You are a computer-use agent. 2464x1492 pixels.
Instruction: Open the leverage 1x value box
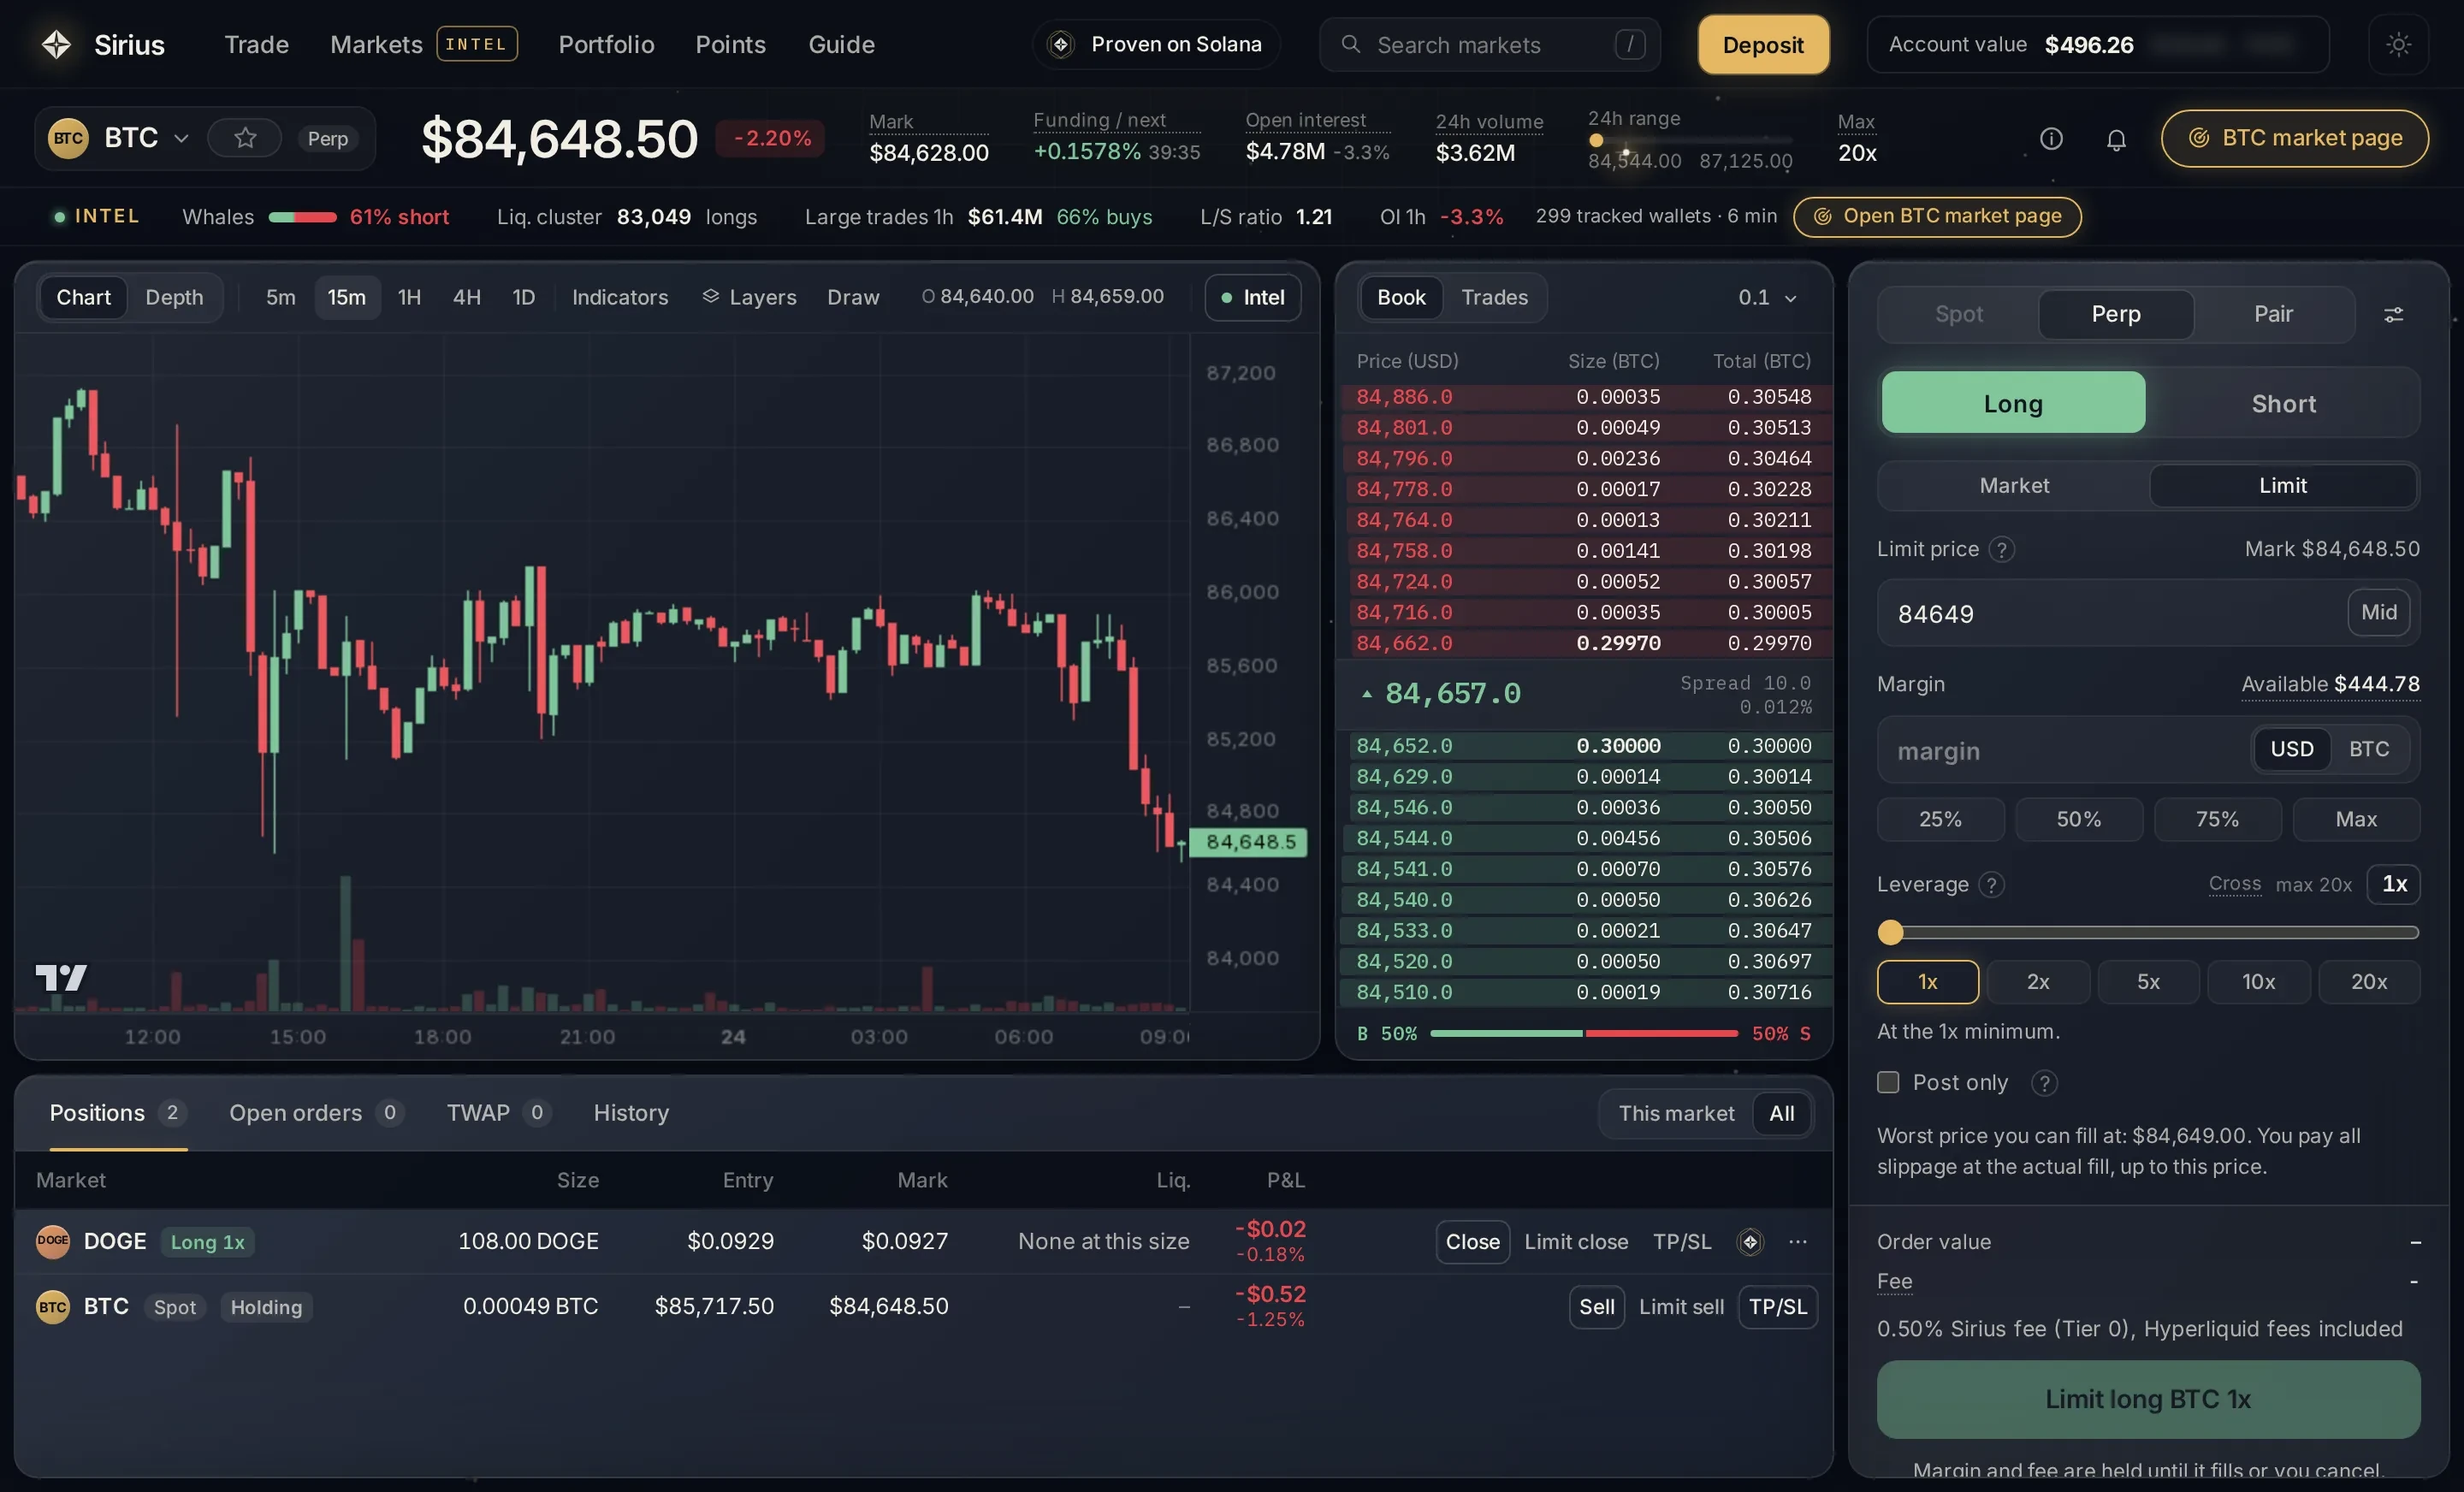2393,884
